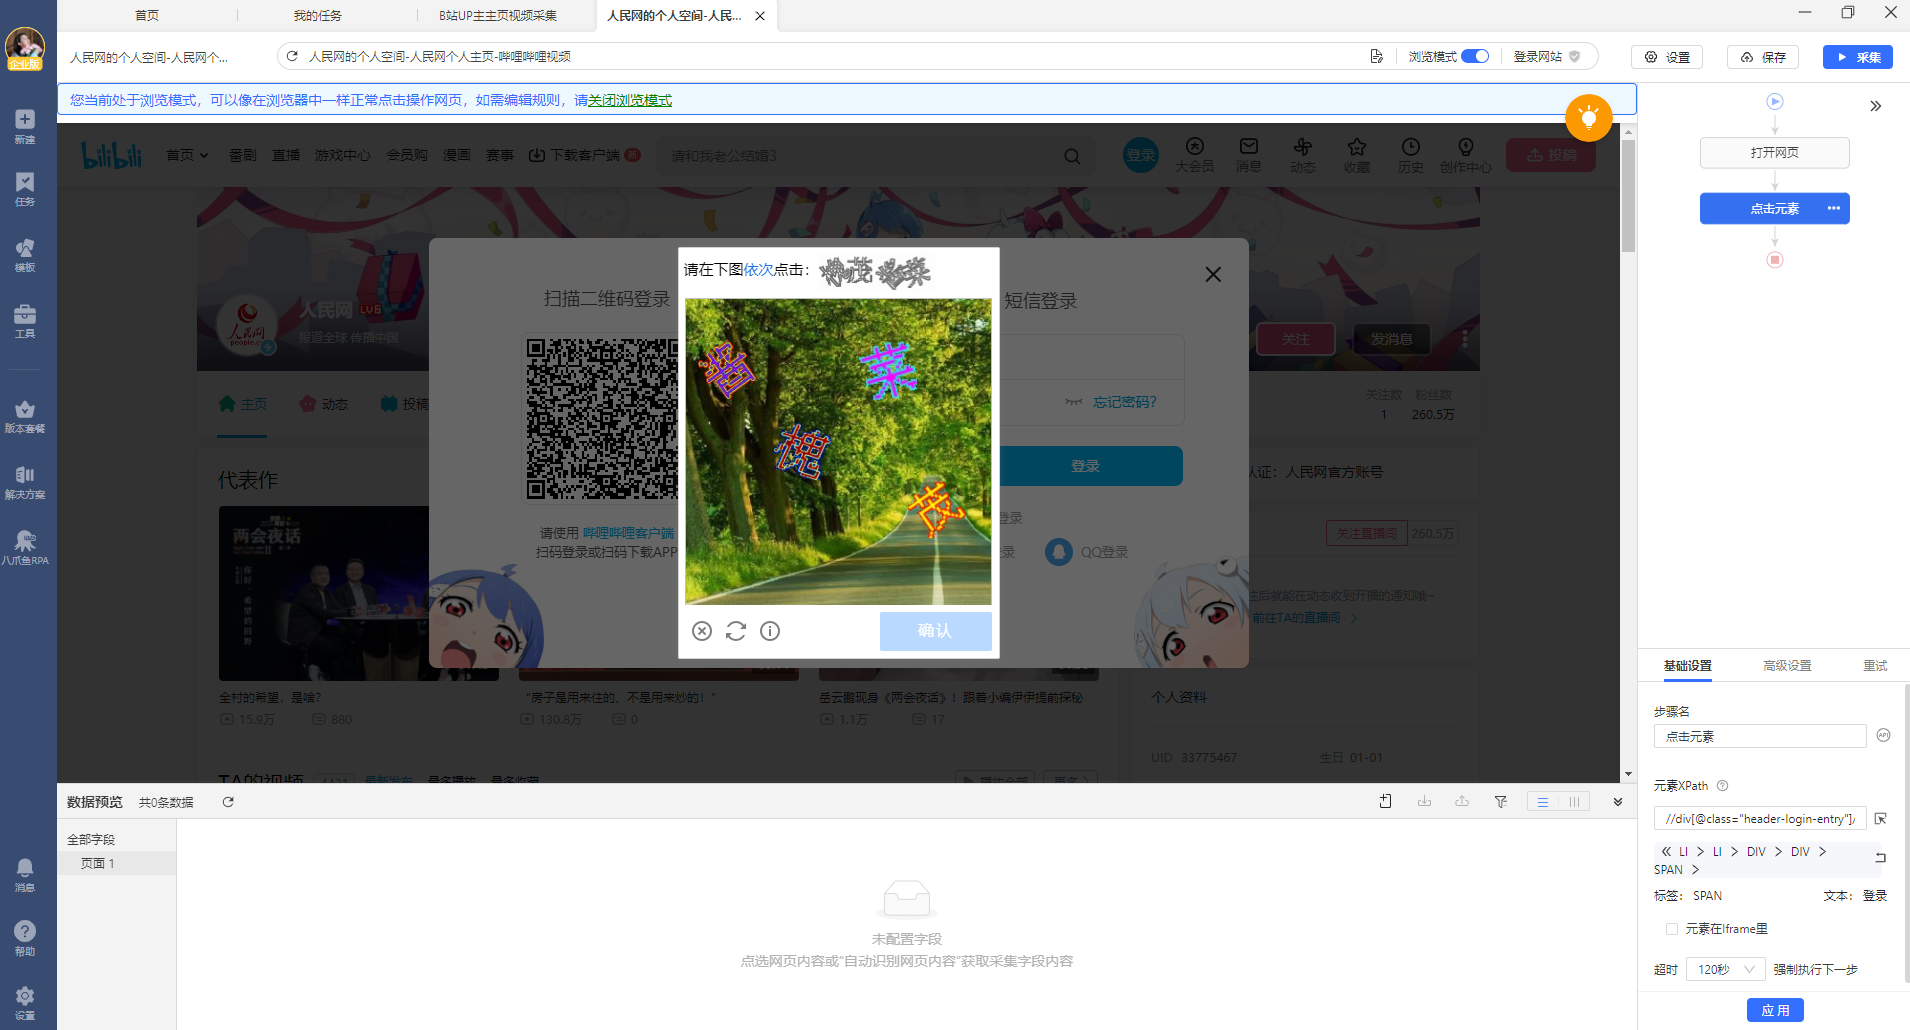Viewport: 1910px width, 1030px height.
Task: Refresh the captcha image
Action: pyautogui.click(x=736, y=631)
